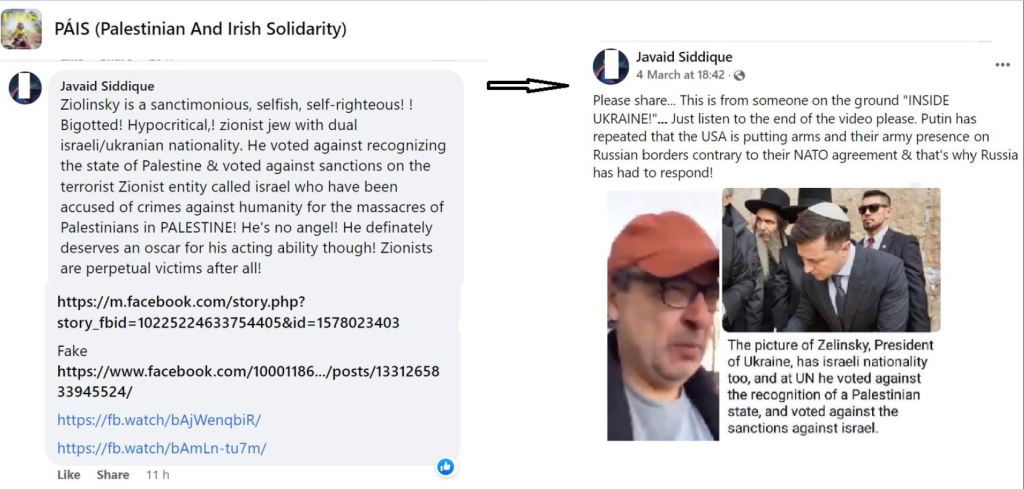Open Javaid Siddique's post profile picture
Screen dimensions: 1024x489
611,67
